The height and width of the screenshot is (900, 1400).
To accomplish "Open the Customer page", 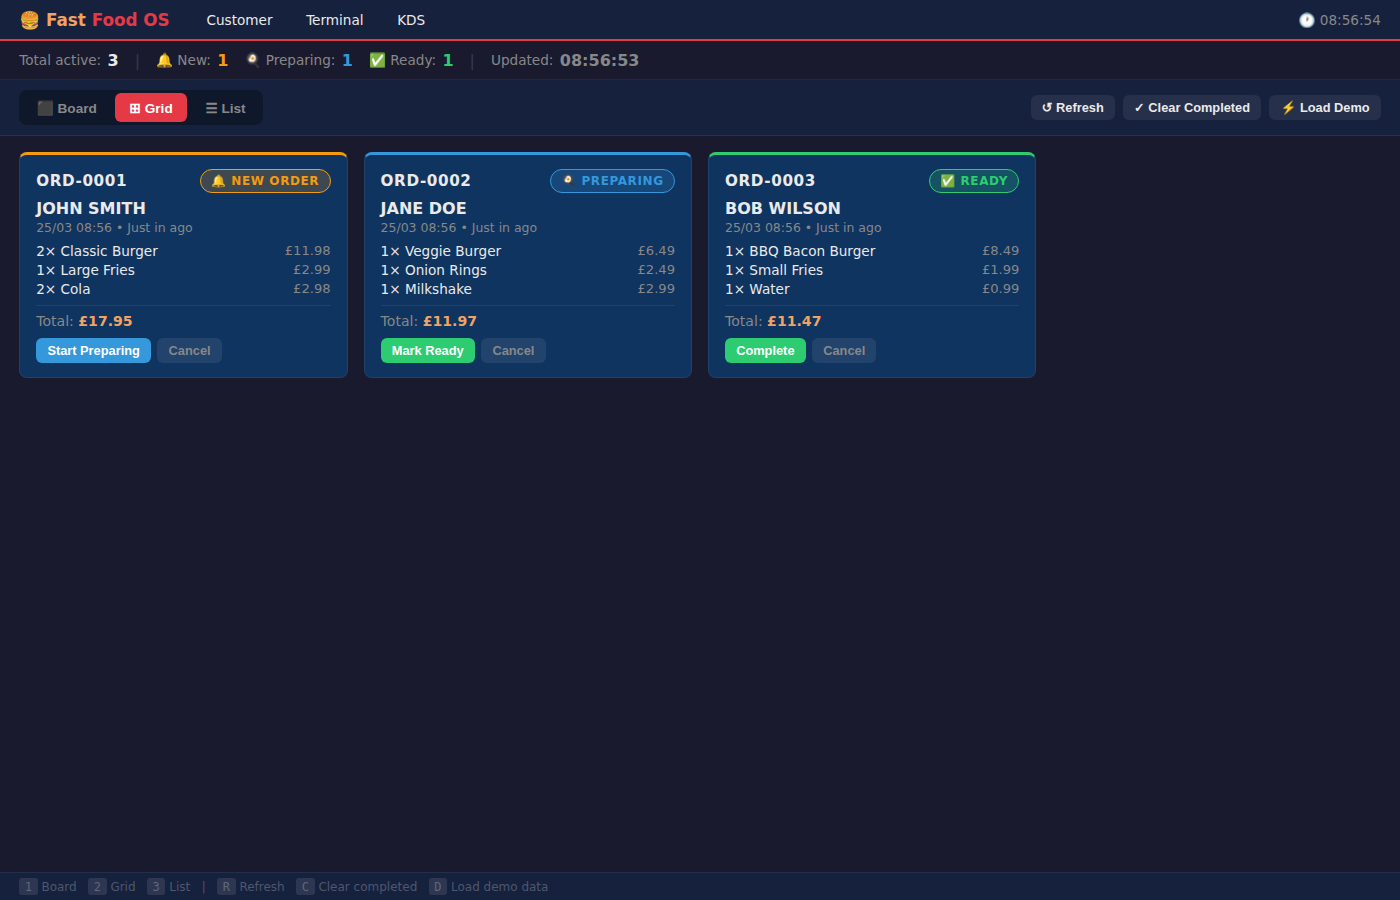I will point(239,20).
